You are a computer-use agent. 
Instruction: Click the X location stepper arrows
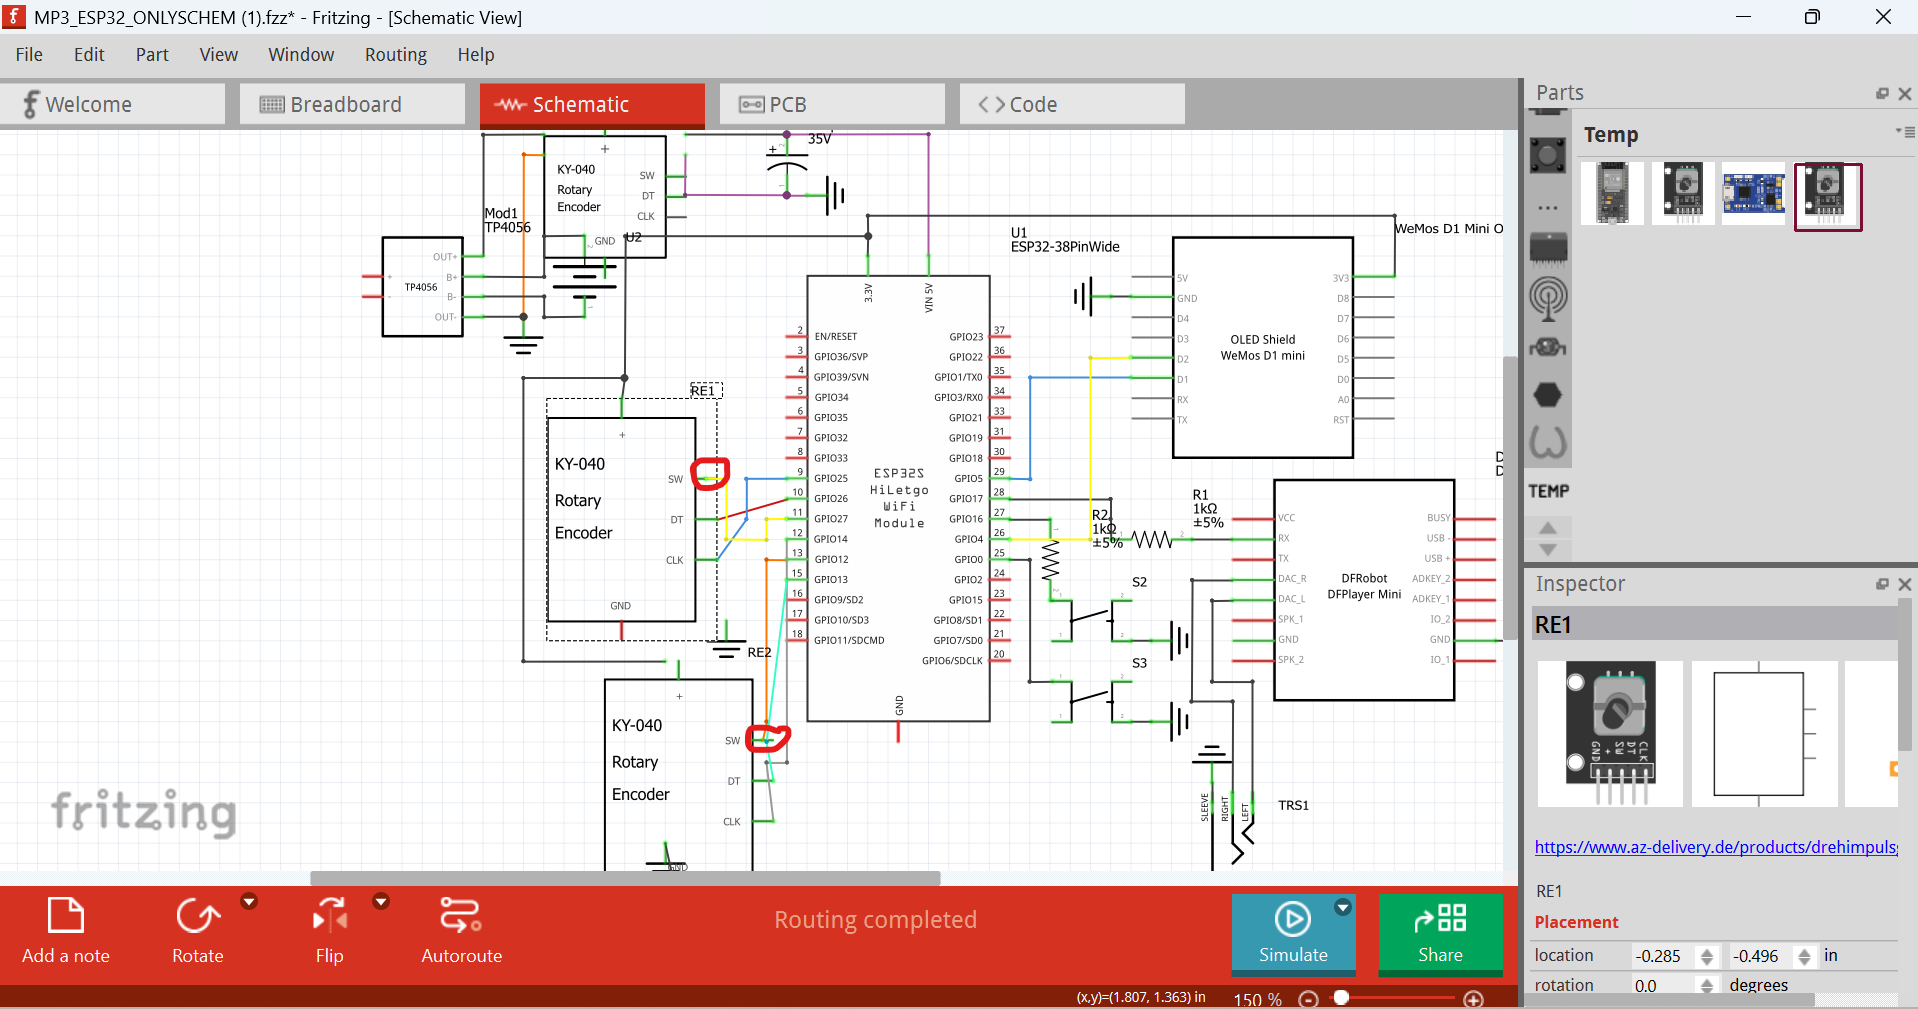coord(1707,956)
